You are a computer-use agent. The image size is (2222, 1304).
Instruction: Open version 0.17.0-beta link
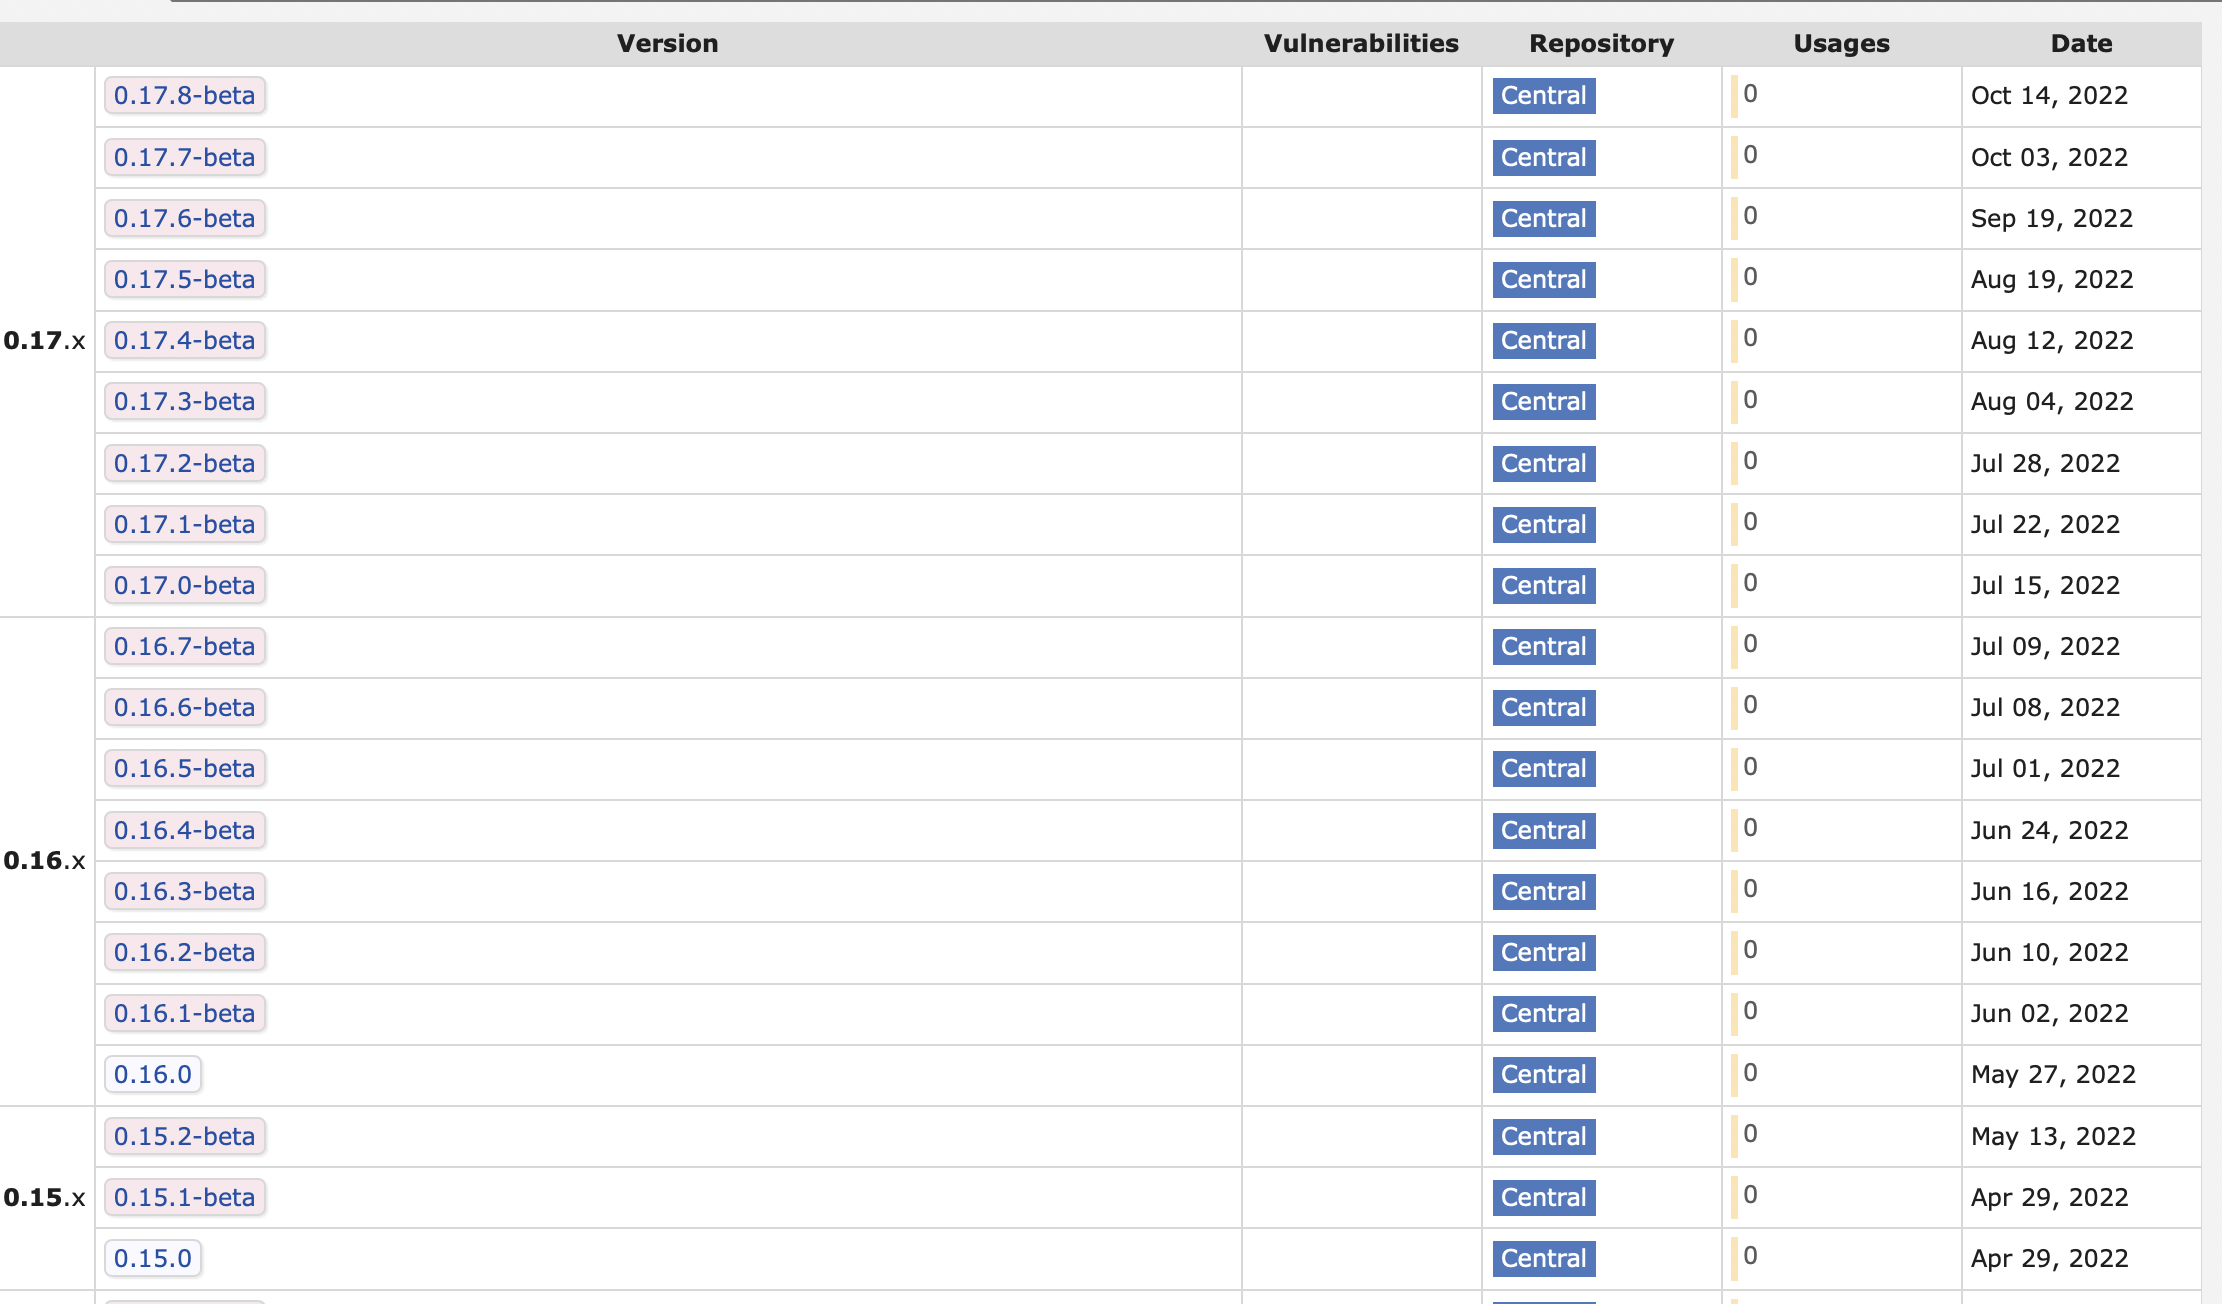[x=184, y=585]
